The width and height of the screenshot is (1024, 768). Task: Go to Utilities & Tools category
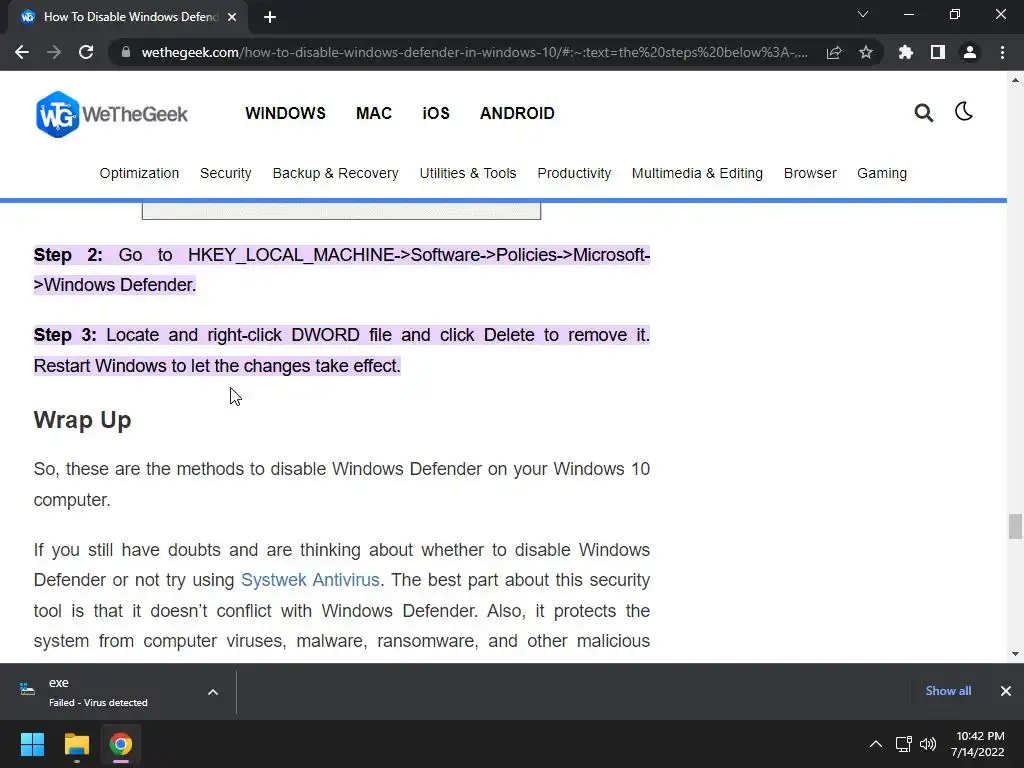[468, 173]
